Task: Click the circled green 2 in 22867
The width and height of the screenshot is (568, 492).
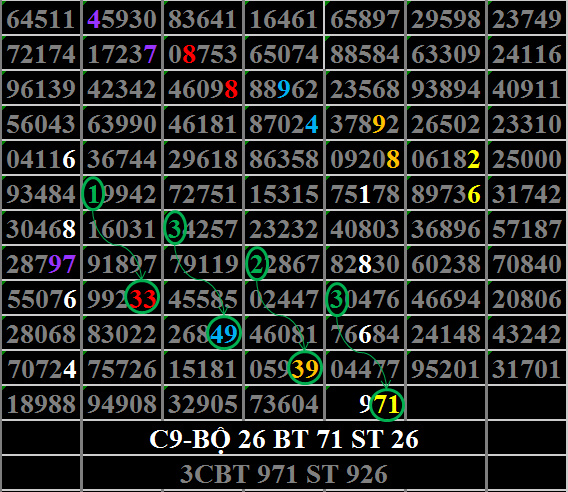Action: (x=256, y=264)
